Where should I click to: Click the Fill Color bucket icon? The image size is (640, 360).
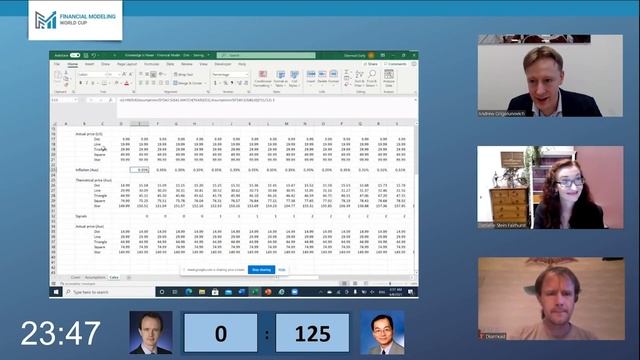(x=116, y=83)
